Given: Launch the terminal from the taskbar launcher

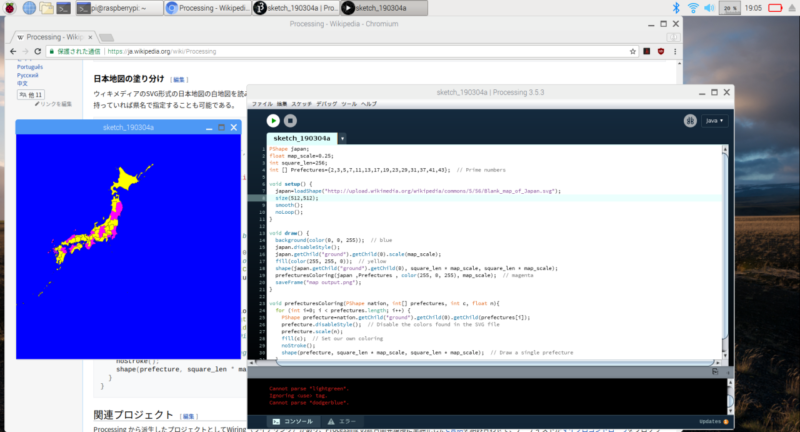Looking at the screenshot, I should coord(63,8).
